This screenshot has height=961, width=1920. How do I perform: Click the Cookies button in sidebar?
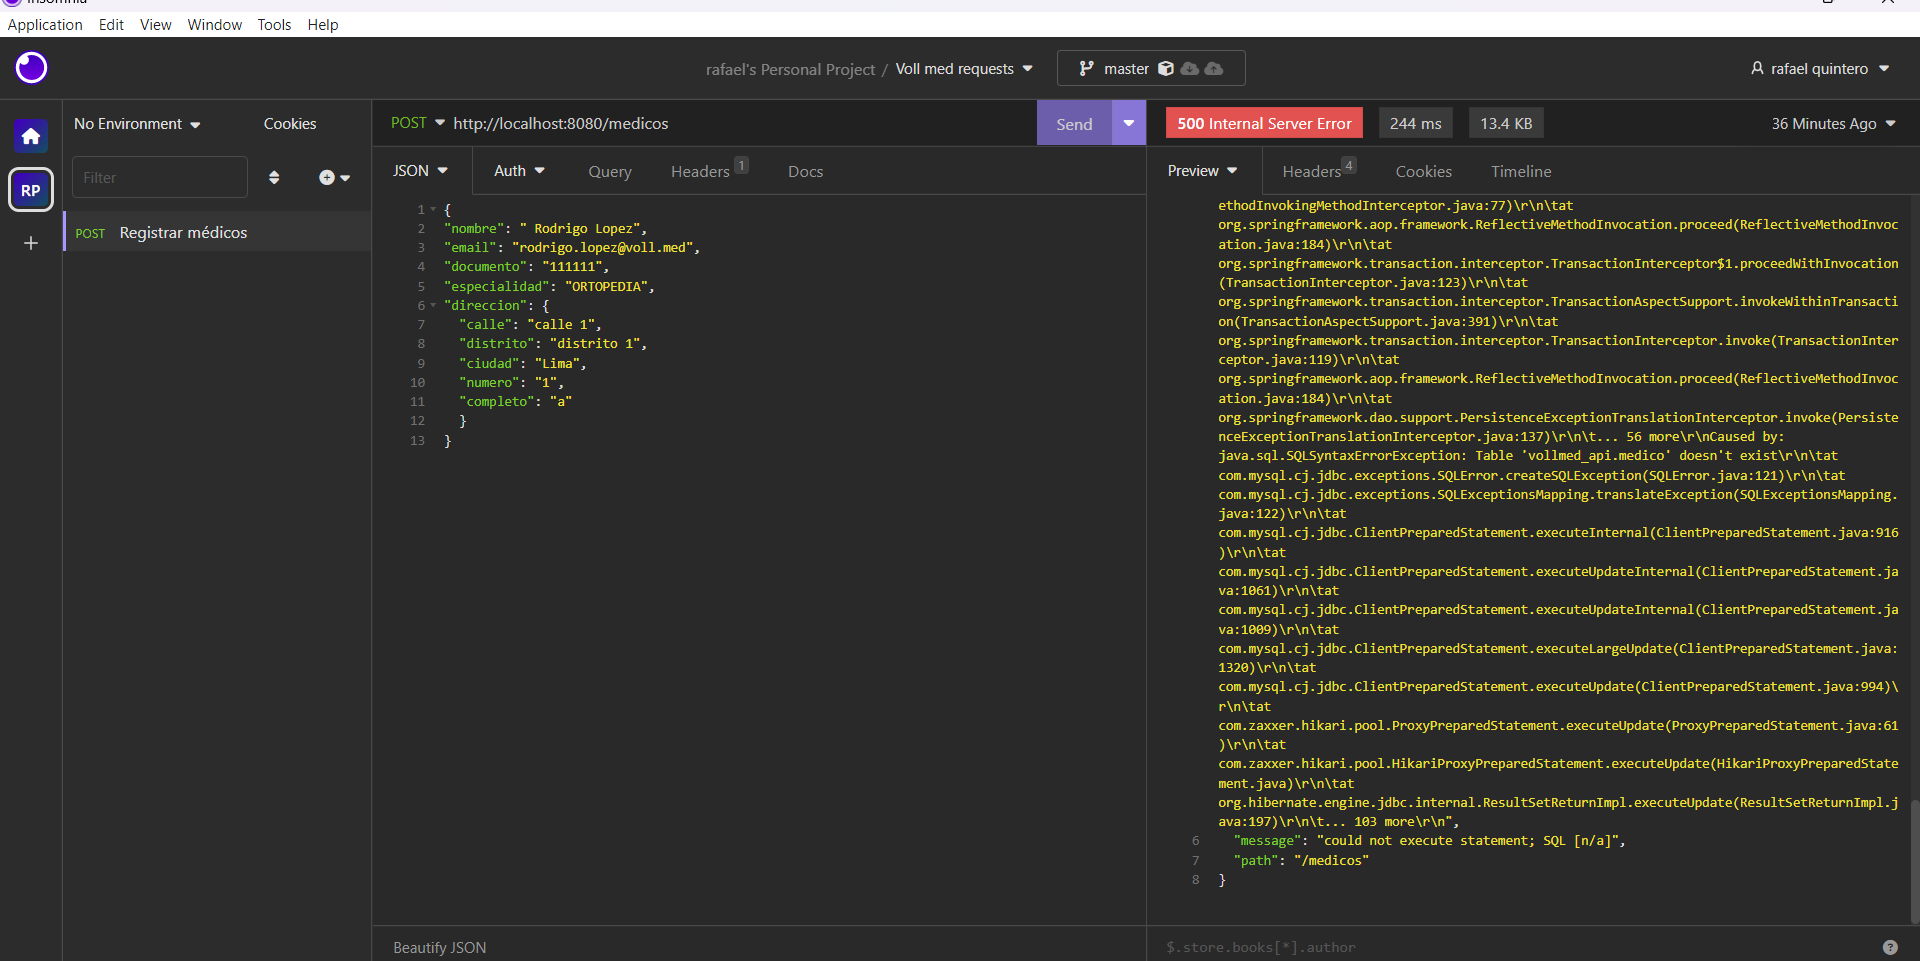coord(290,124)
